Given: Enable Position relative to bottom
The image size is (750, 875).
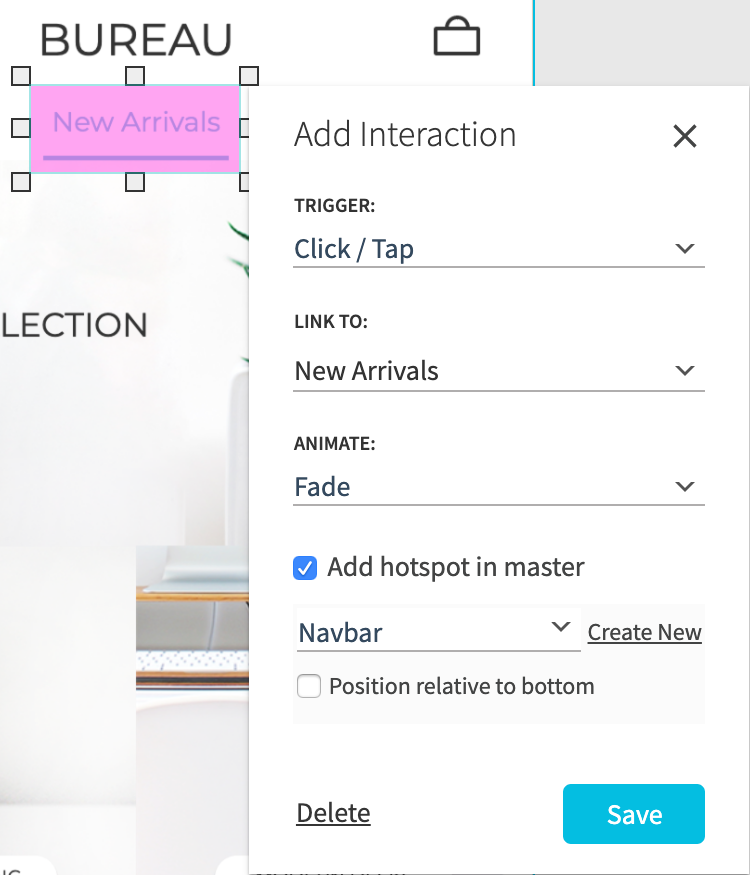Looking at the screenshot, I should pyautogui.click(x=309, y=687).
